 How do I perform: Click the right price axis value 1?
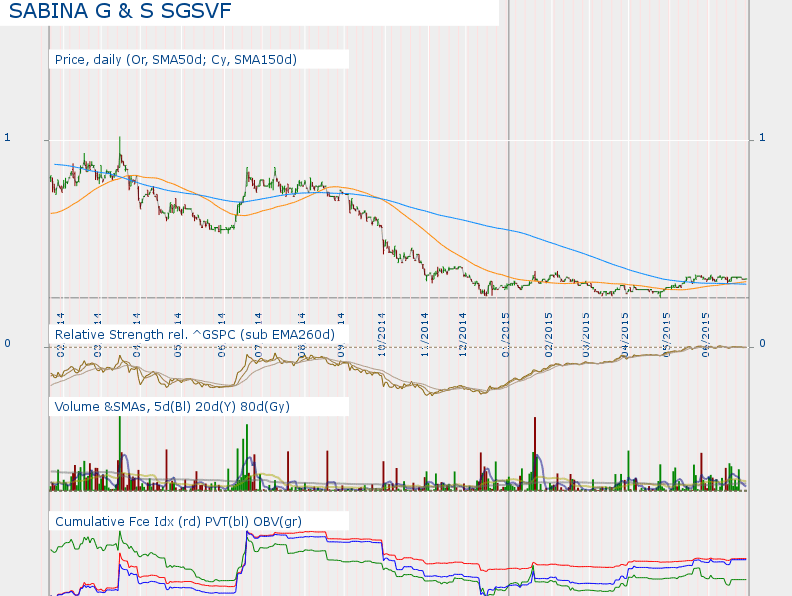click(x=762, y=137)
